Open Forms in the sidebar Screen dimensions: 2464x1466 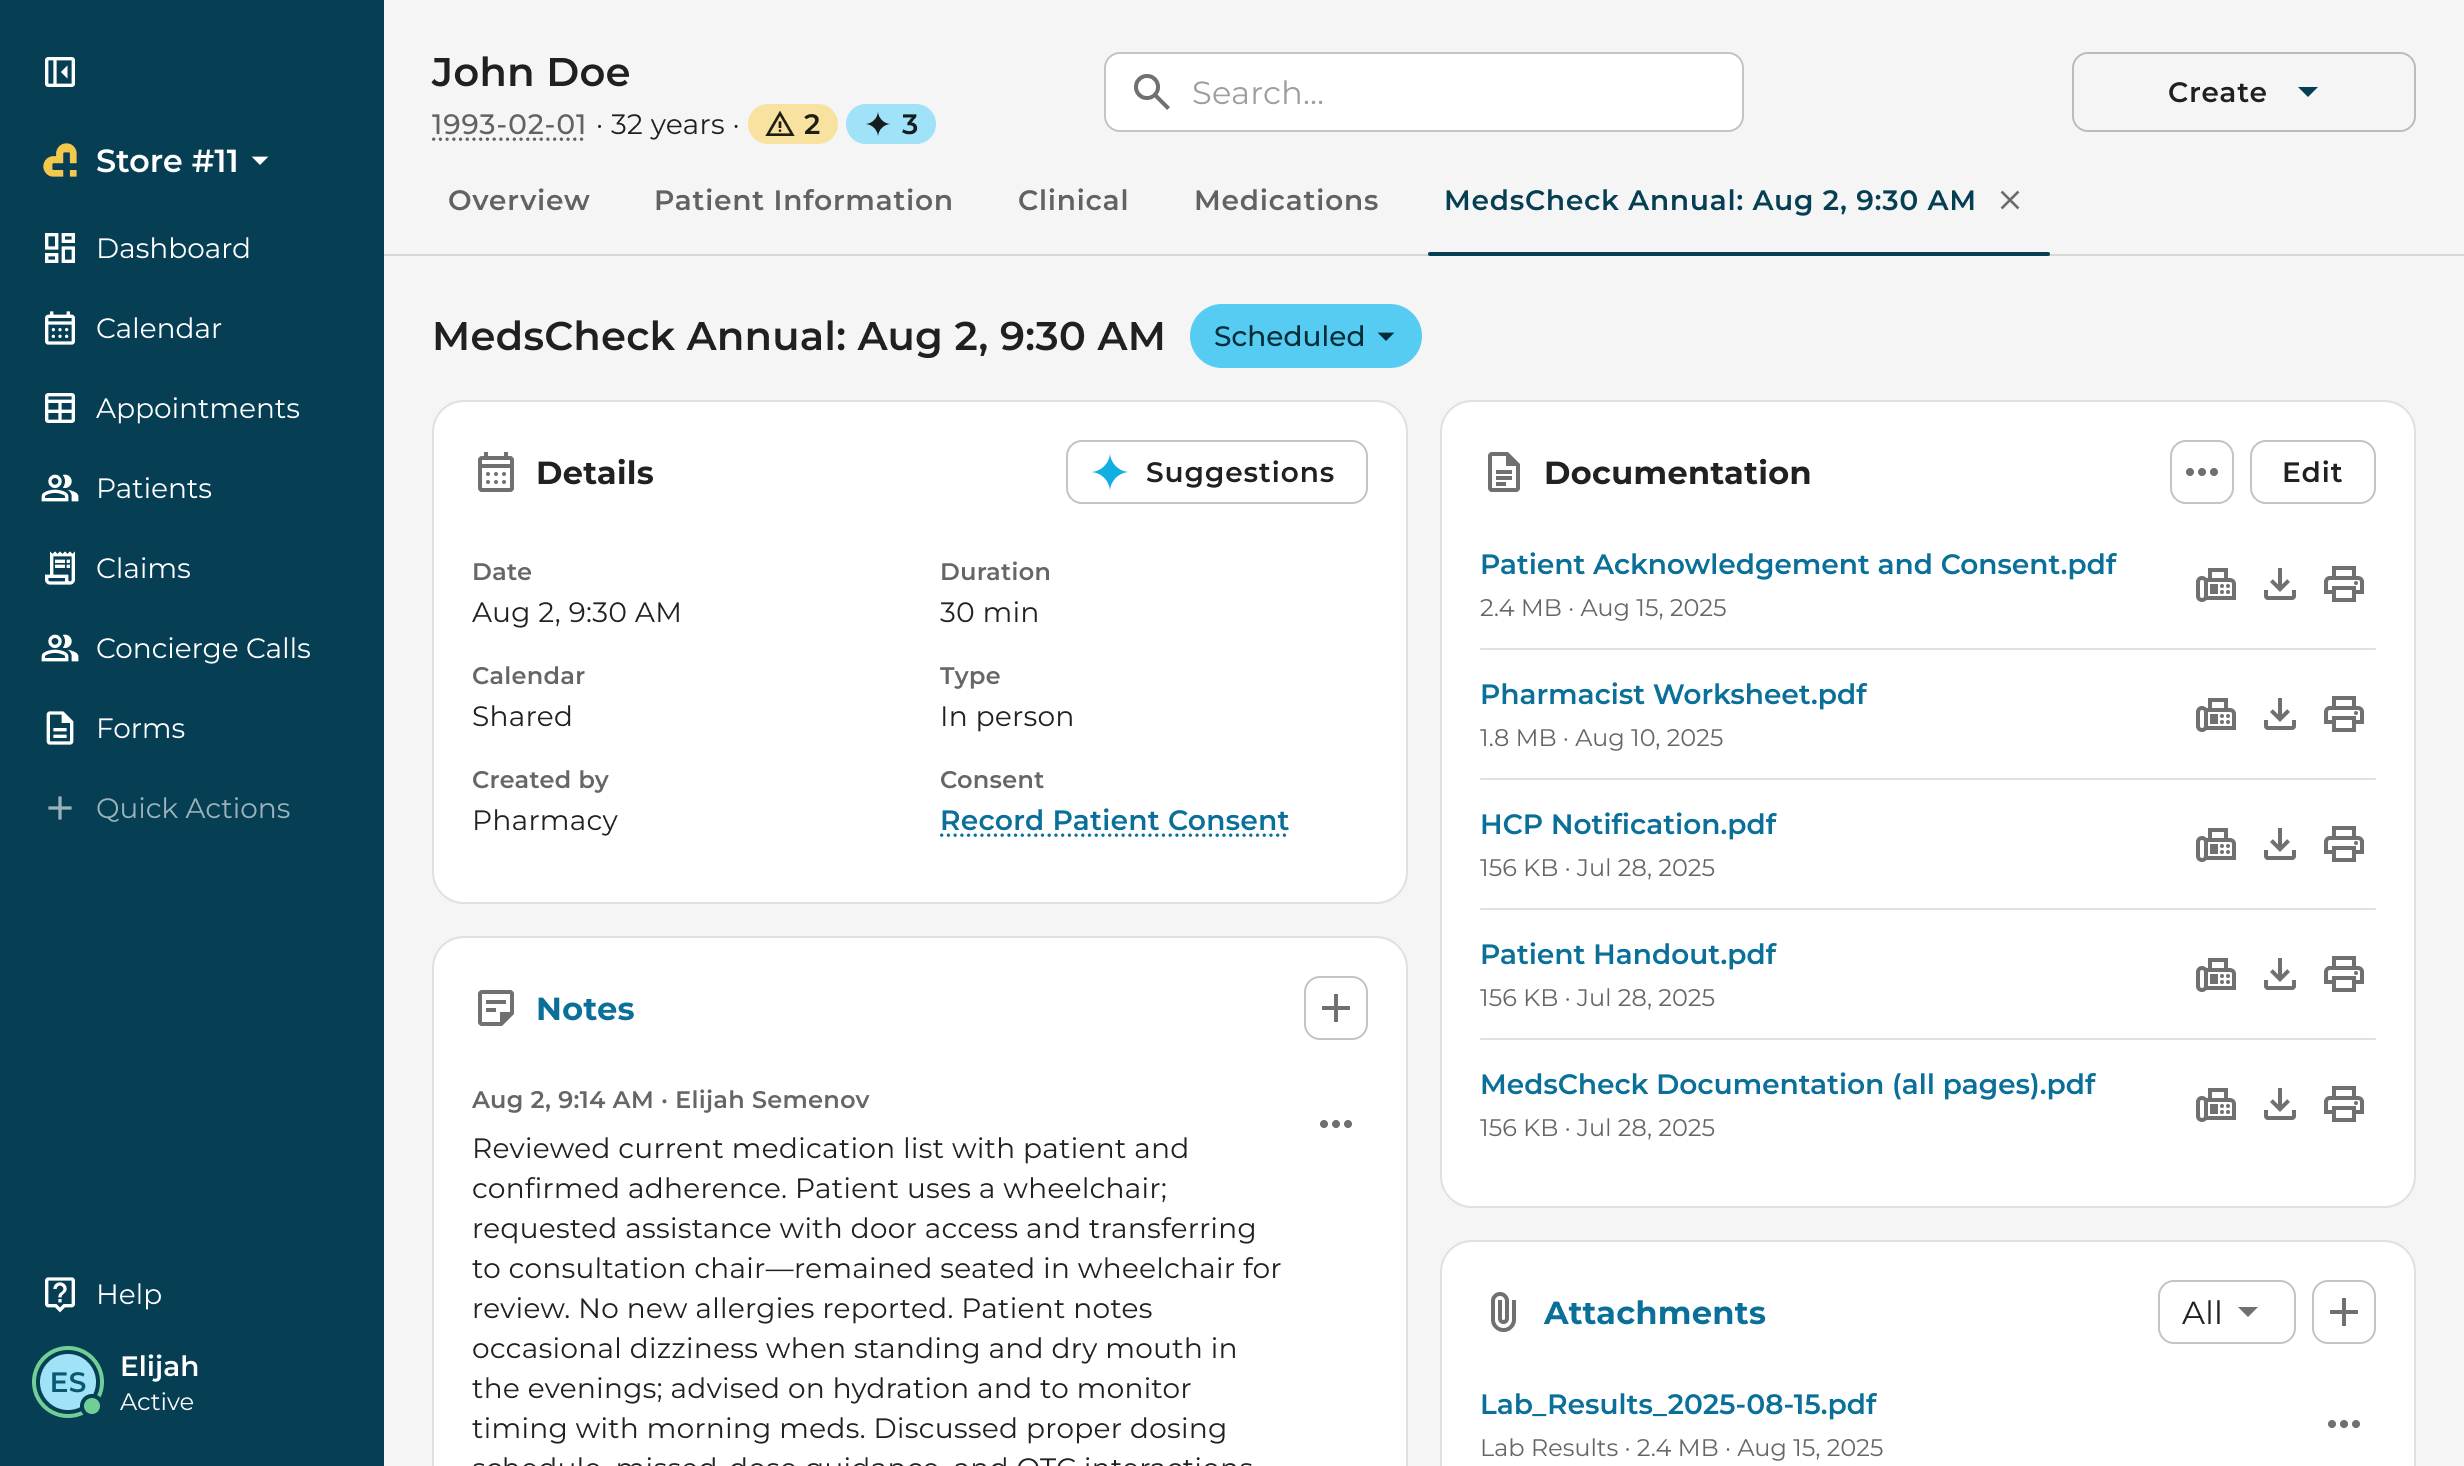[115, 728]
